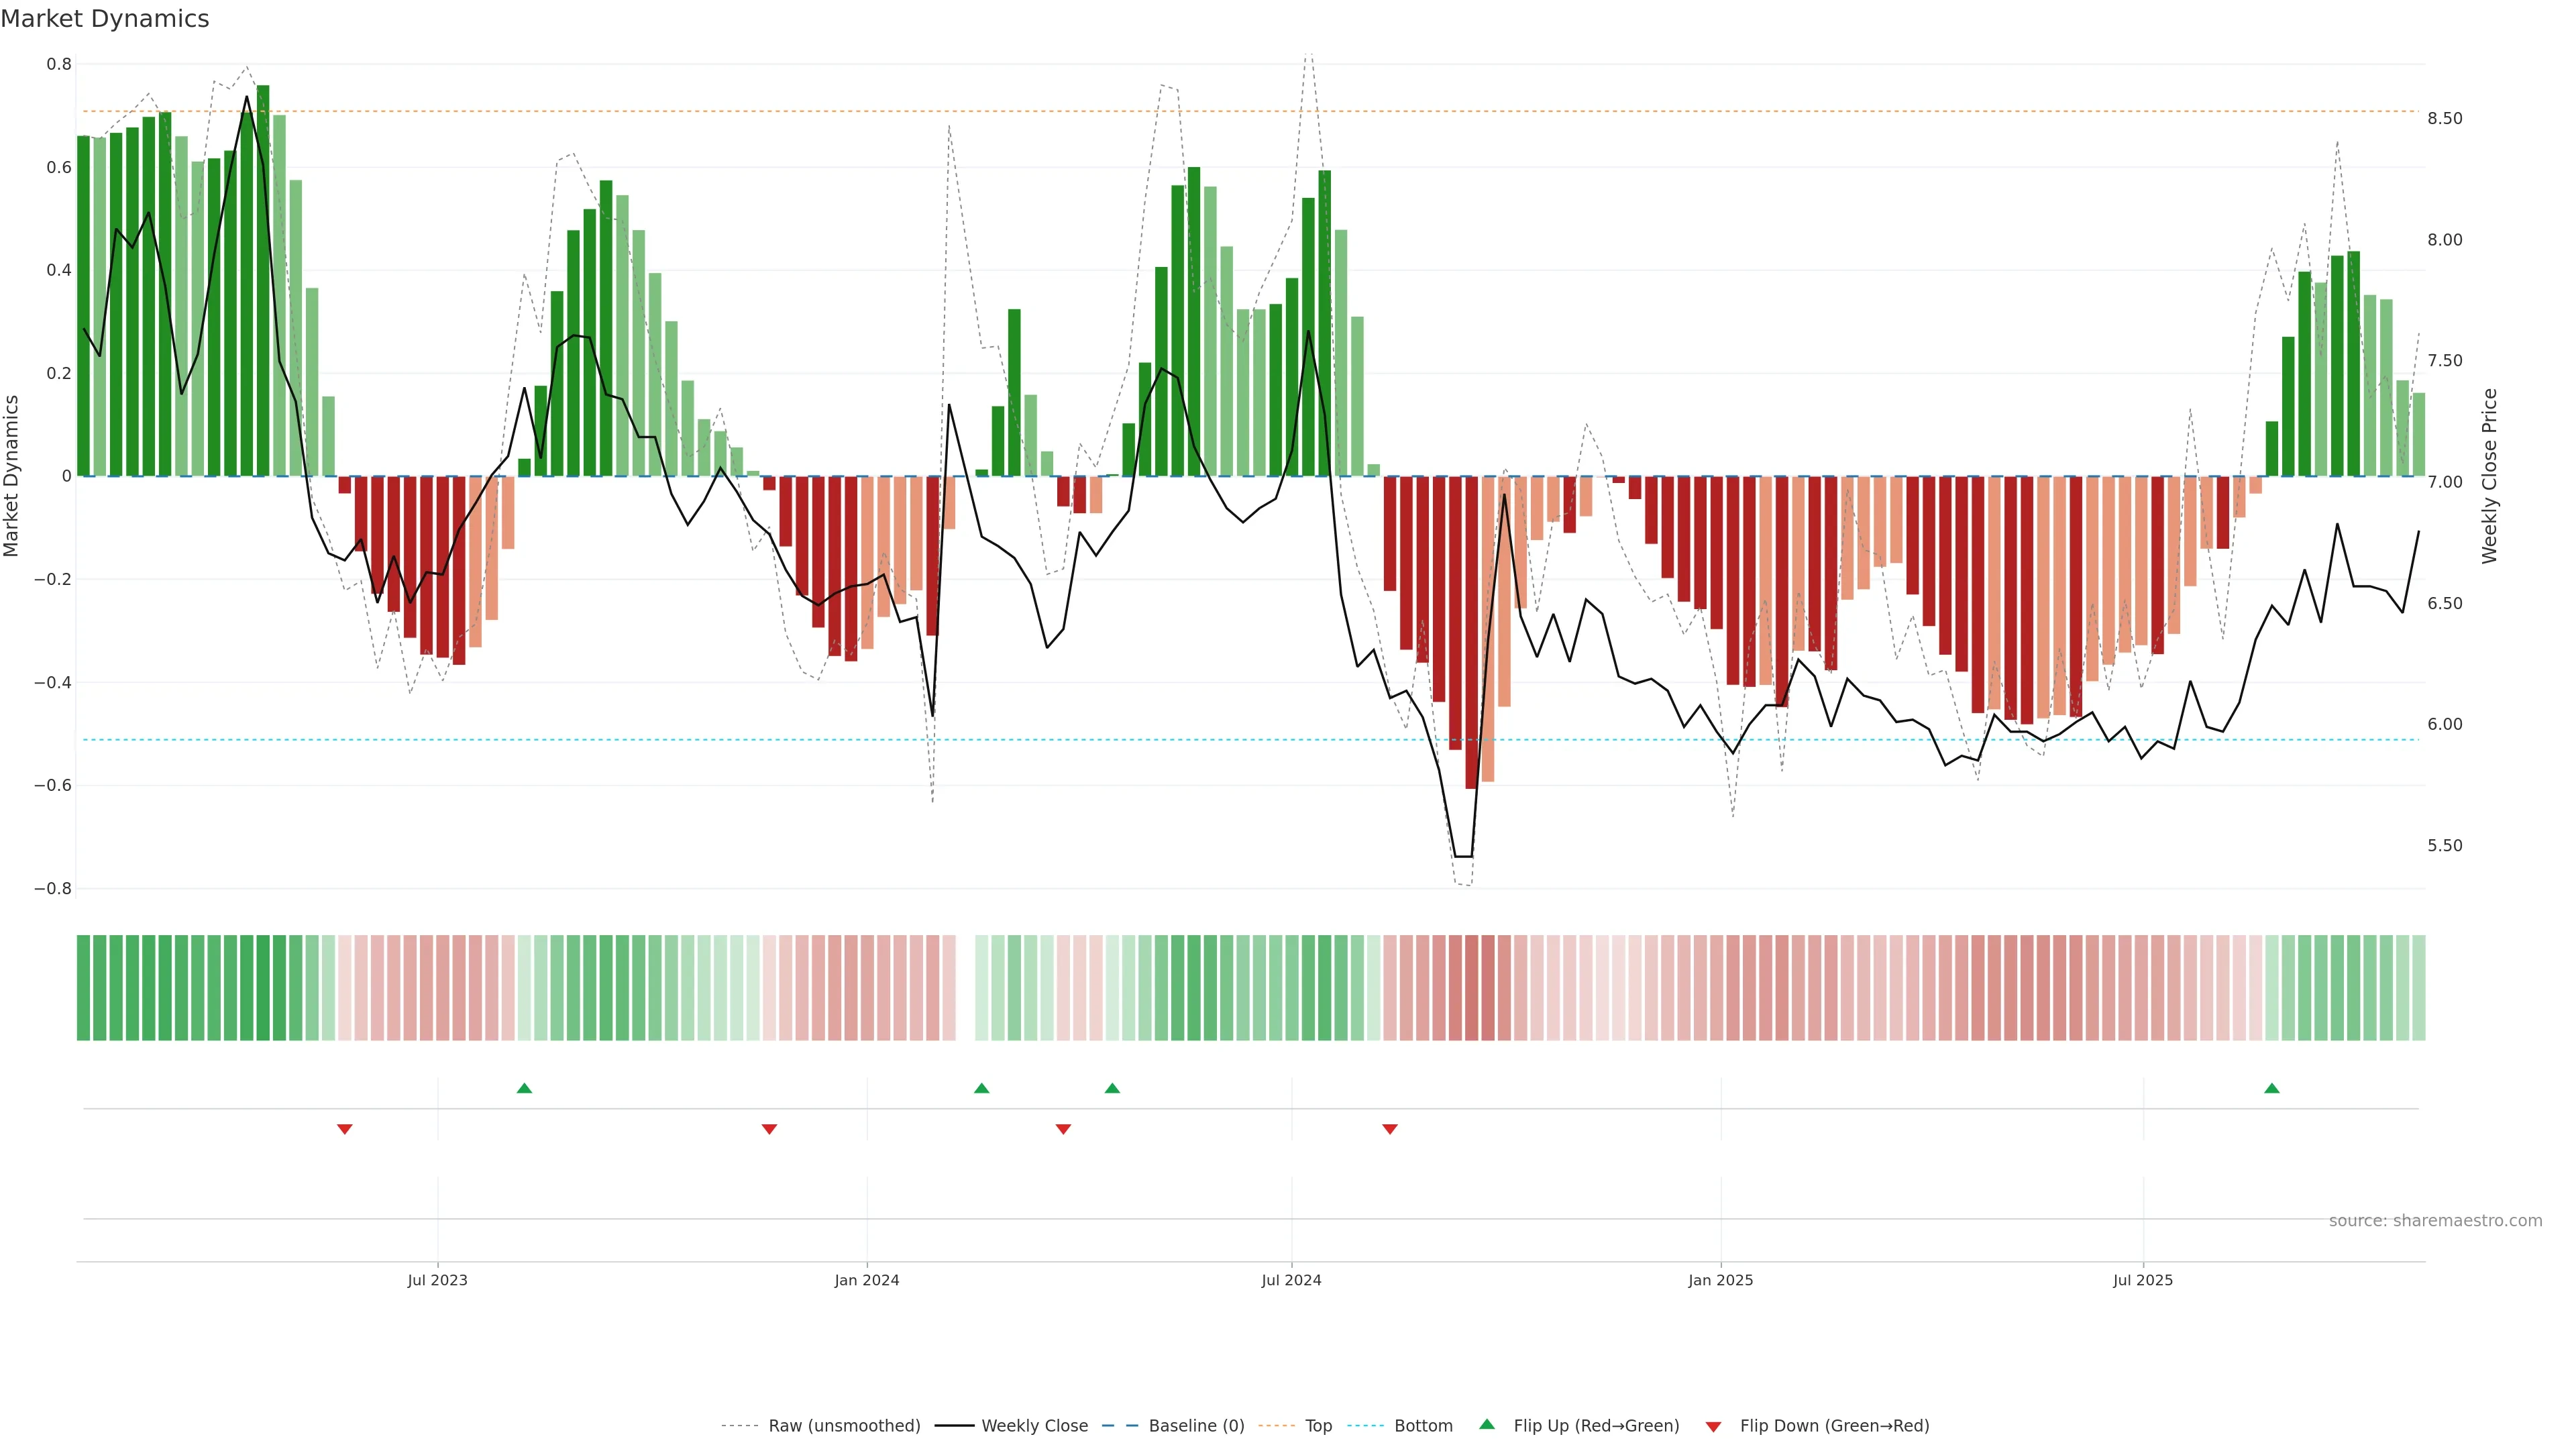The height and width of the screenshot is (1449, 2576).
Task: Click the second red Flip Down marker from left
Action: (769, 1129)
